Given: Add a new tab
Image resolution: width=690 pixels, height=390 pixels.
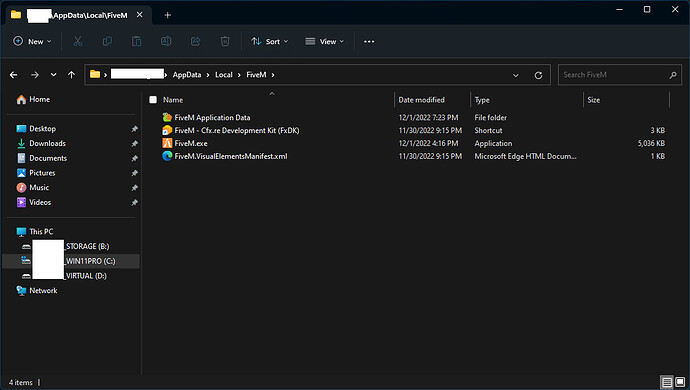Looking at the screenshot, I should 168,15.
